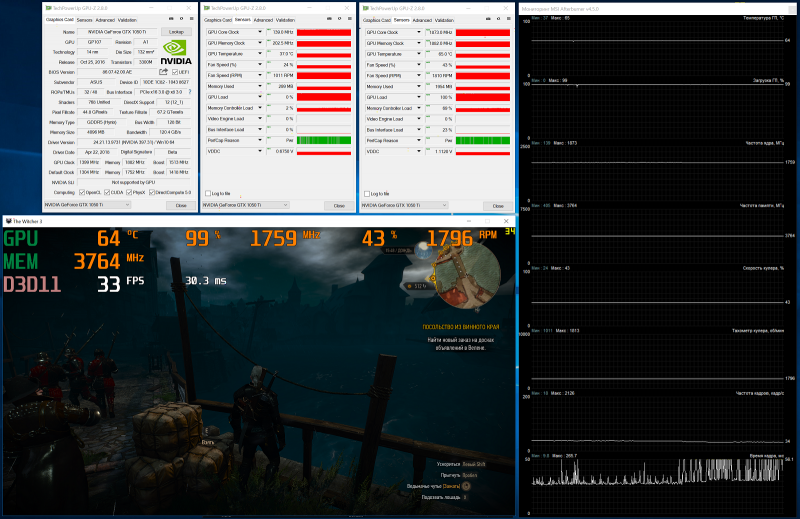Click the '33 FPS' overlay reading in Witcher 3
This screenshot has width=800, height=519.
[121, 283]
